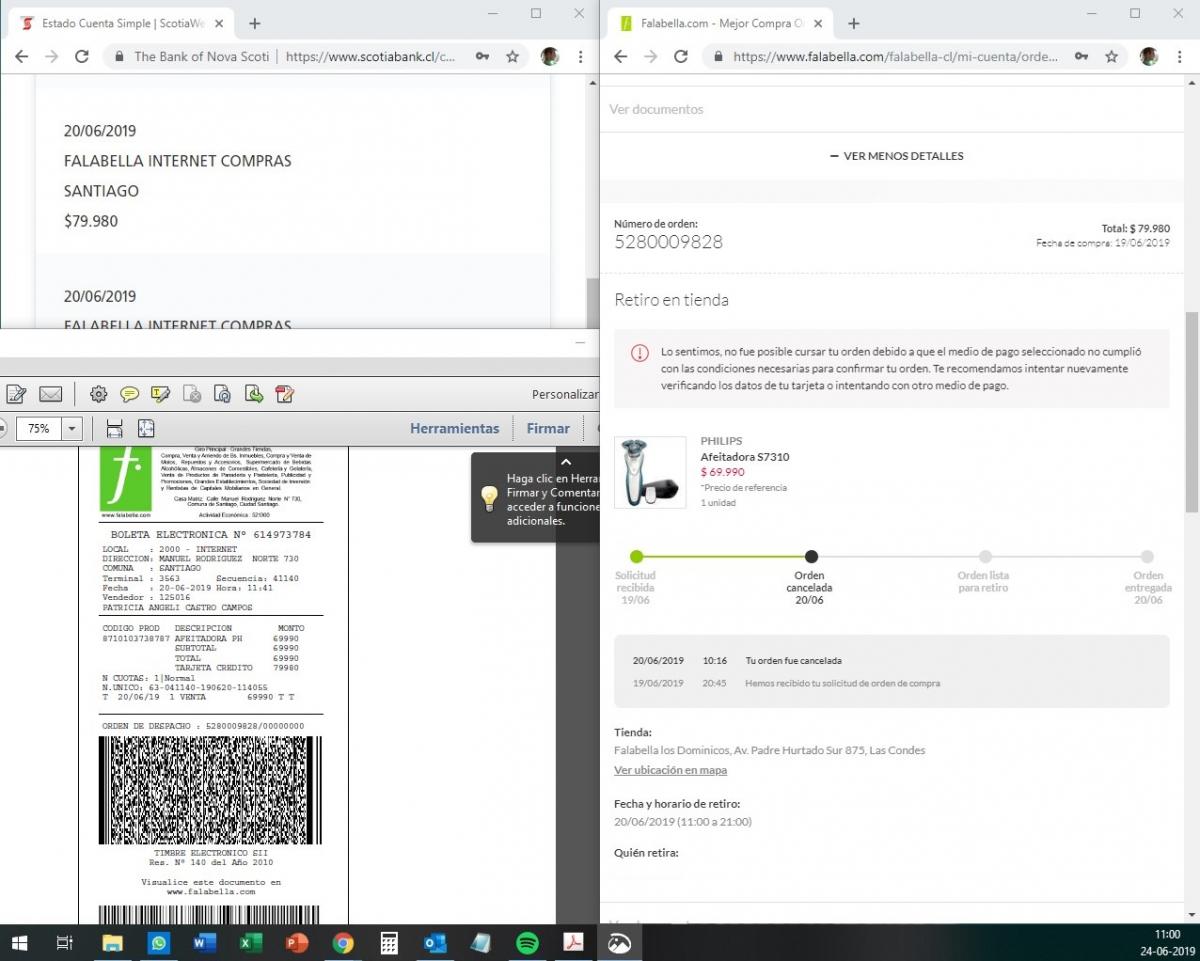Click Ver documentos on Falabella page
This screenshot has height=961, width=1200.
pos(656,109)
